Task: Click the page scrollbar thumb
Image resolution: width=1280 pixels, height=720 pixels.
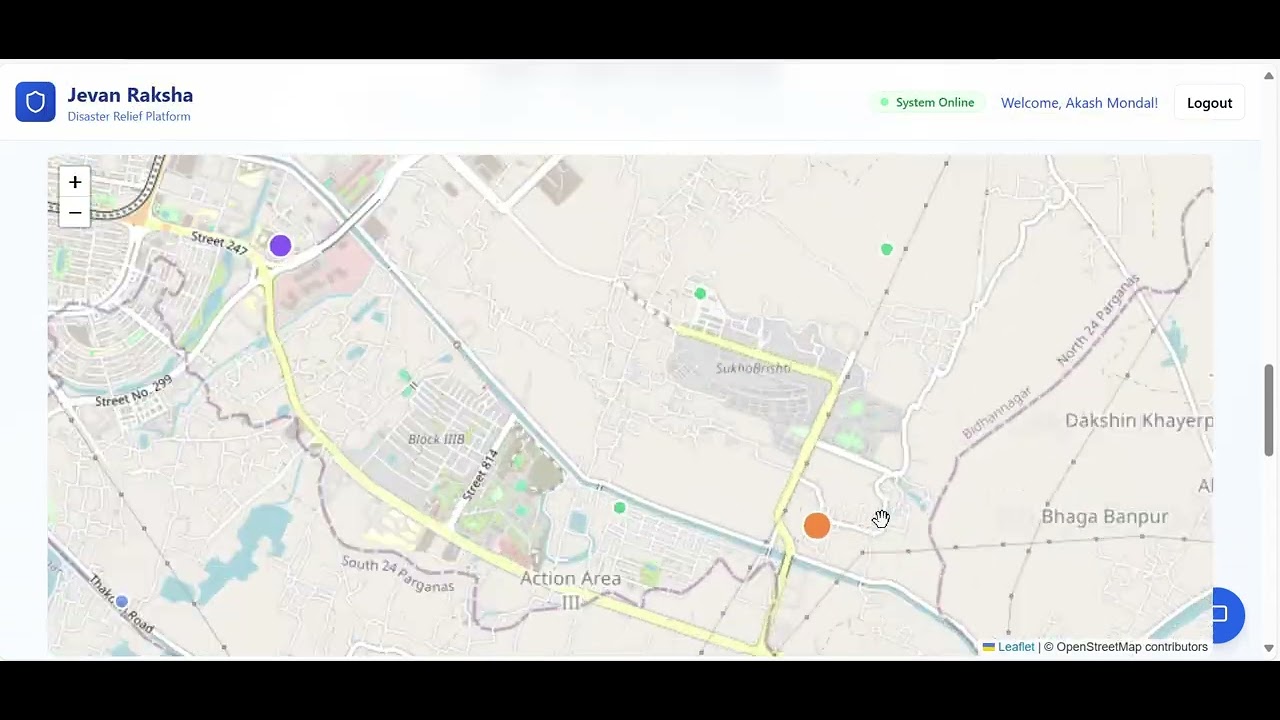Action: tap(1269, 410)
